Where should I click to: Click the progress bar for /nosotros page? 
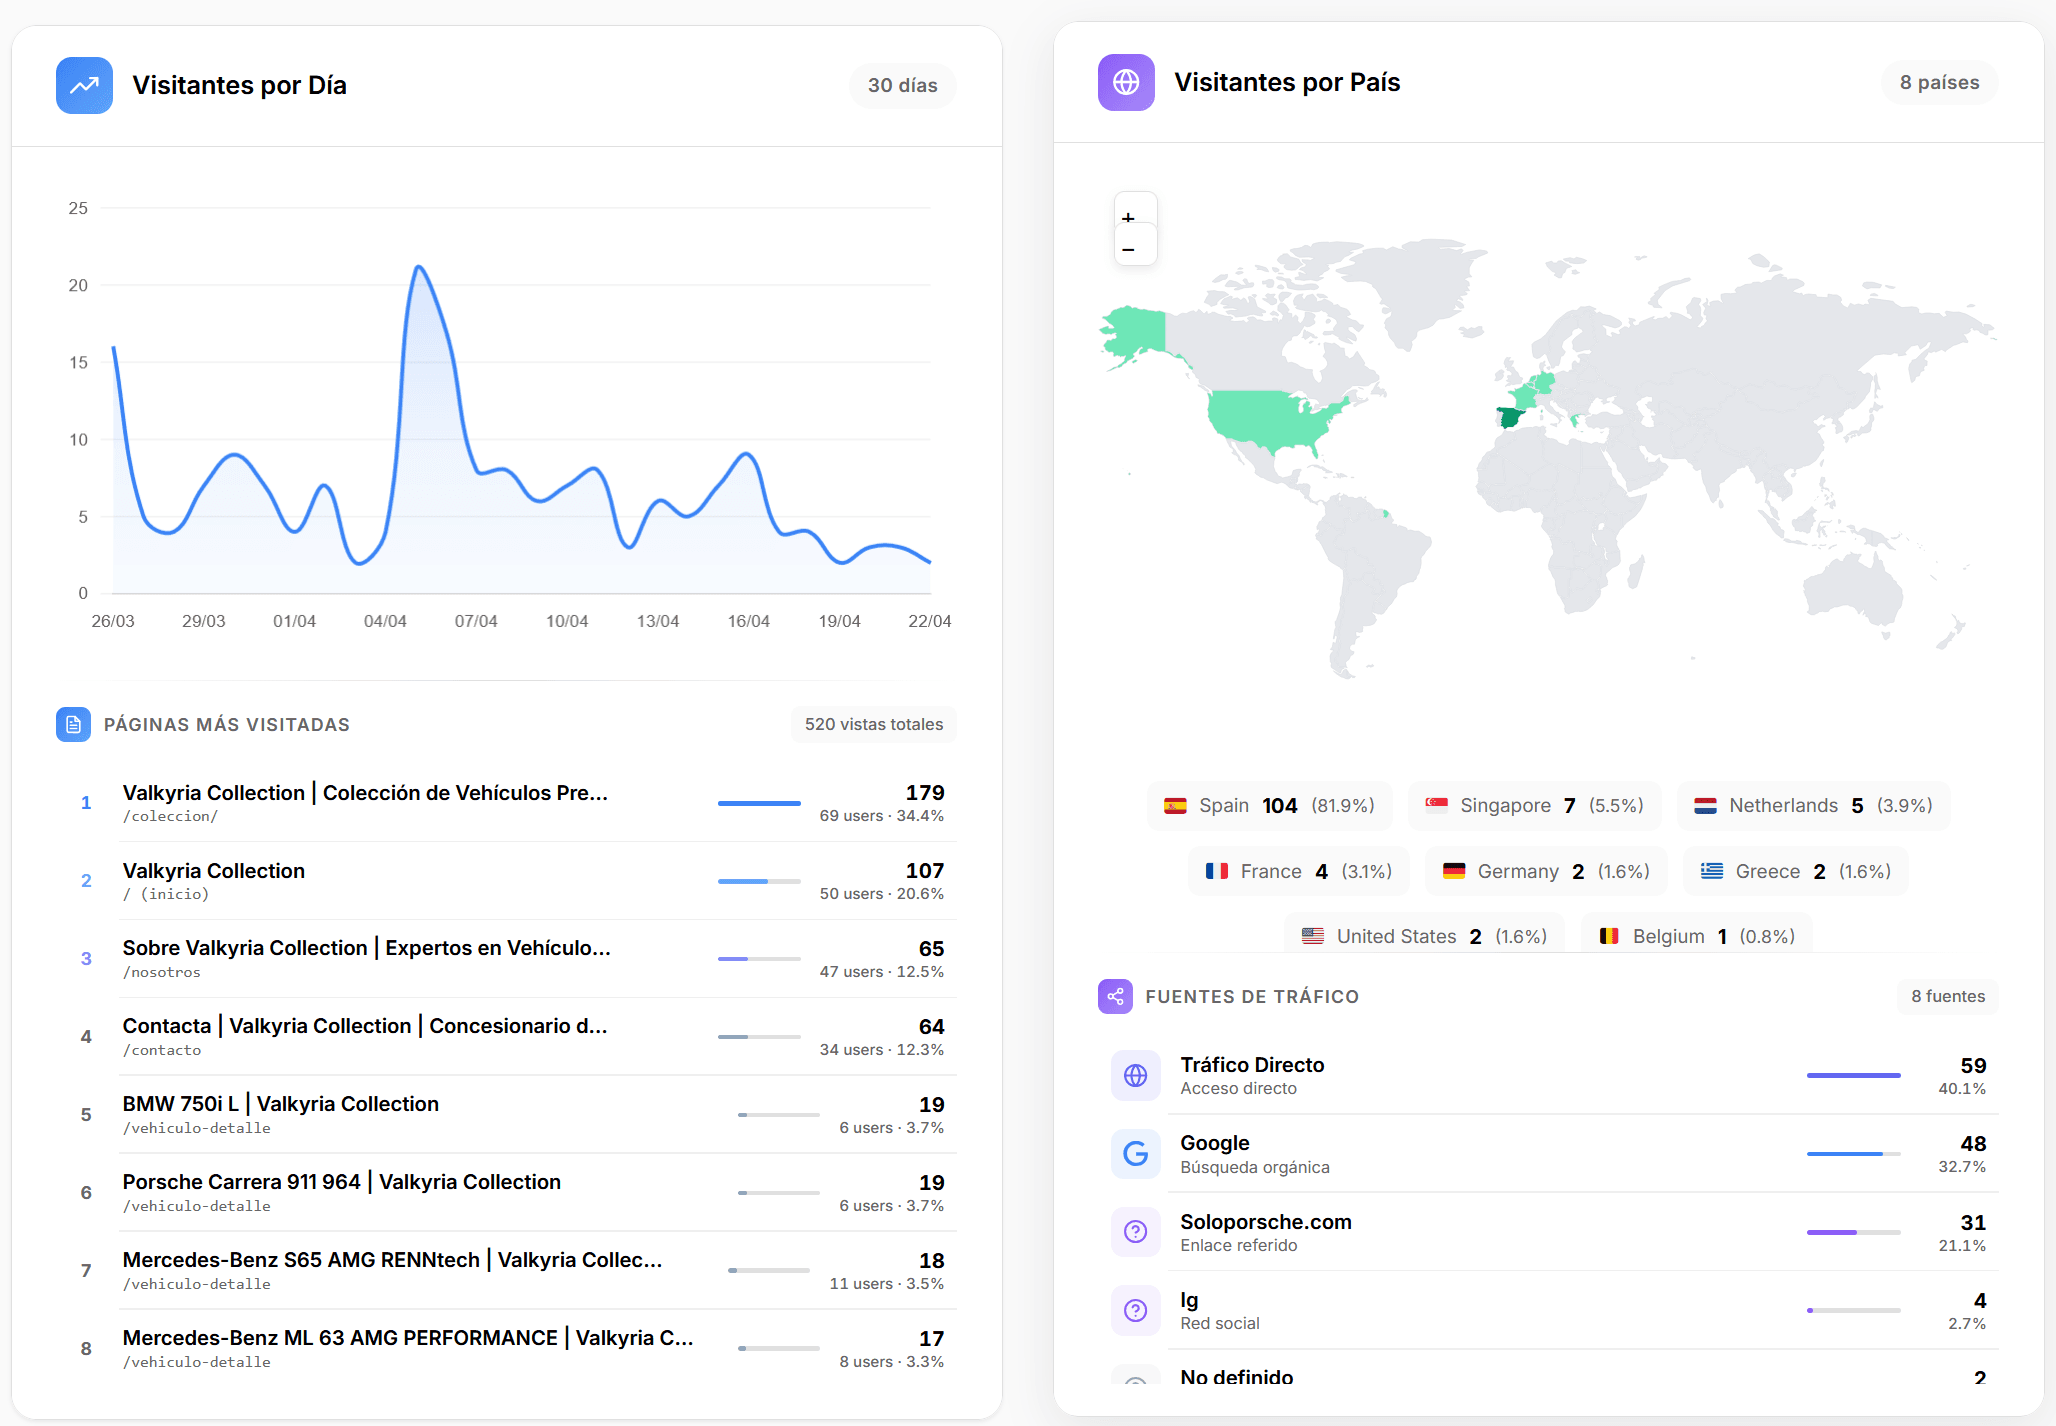click(x=759, y=959)
